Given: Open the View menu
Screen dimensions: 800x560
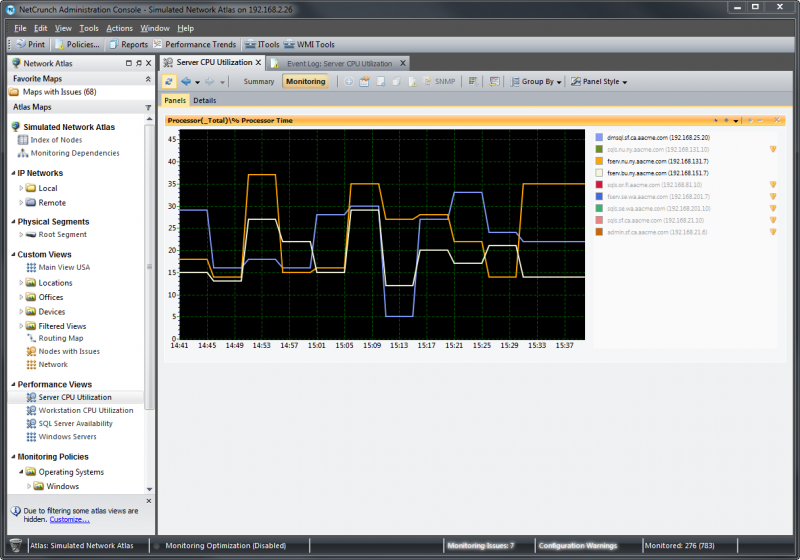Looking at the screenshot, I should pyautogui.click(x=63, y=29).
